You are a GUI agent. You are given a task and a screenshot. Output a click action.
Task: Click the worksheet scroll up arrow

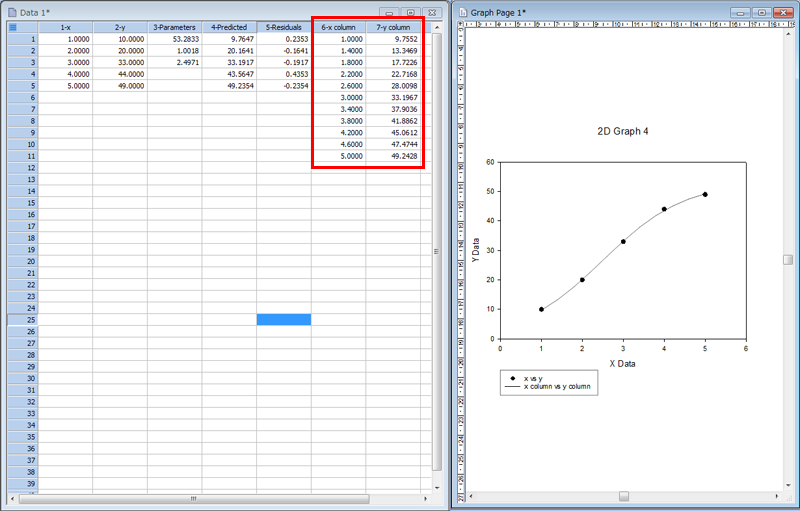(437, 28)
